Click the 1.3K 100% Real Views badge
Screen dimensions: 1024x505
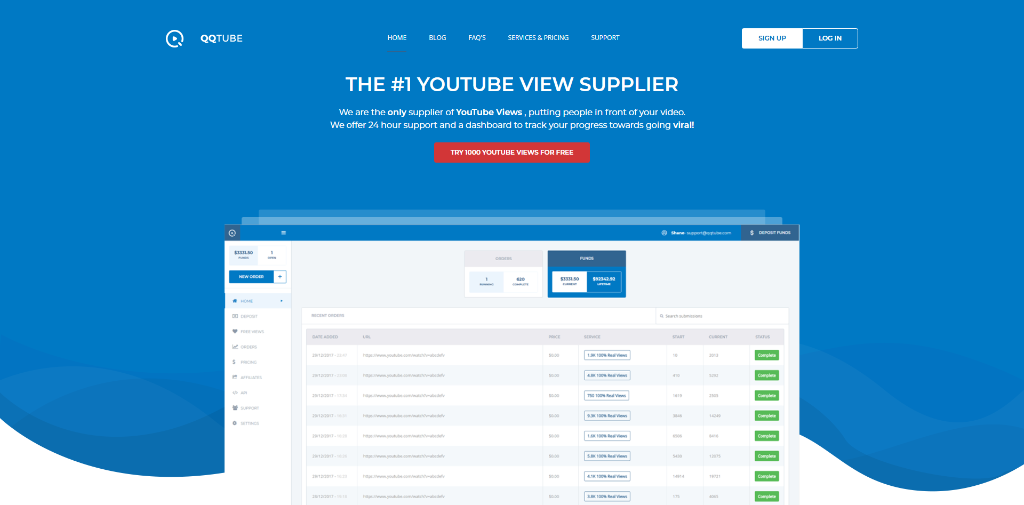[x=607, y=355]
